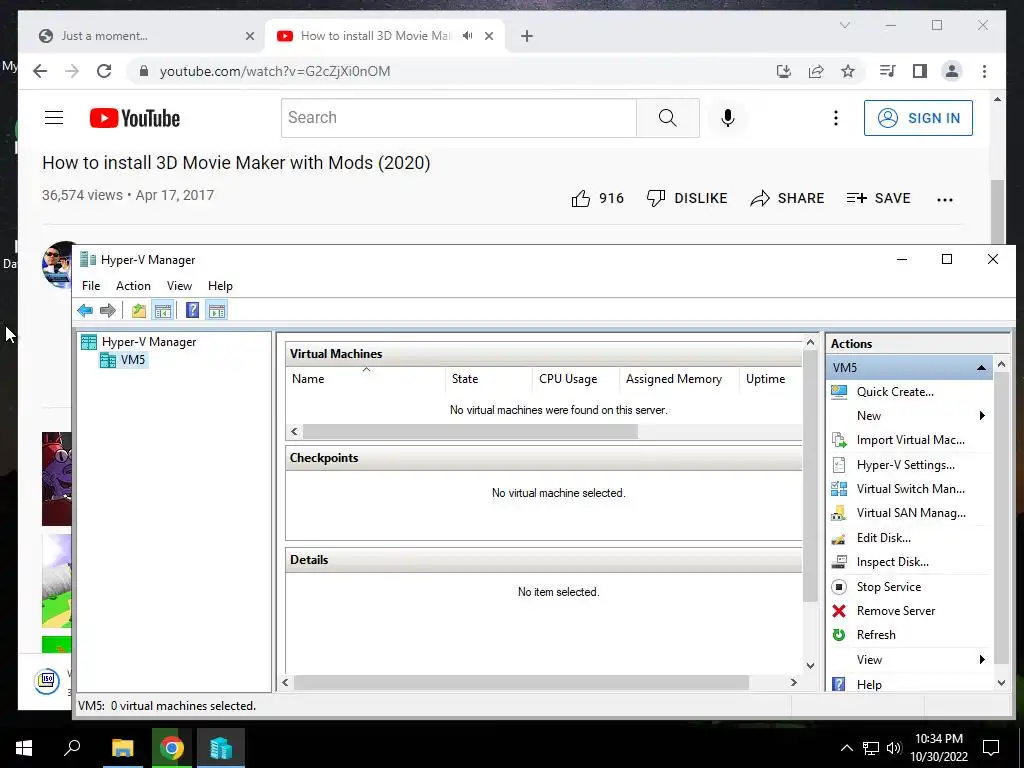Expand the View submenu in Actions
Screen dimensions: 1024x768
click(x=982, y=660)
